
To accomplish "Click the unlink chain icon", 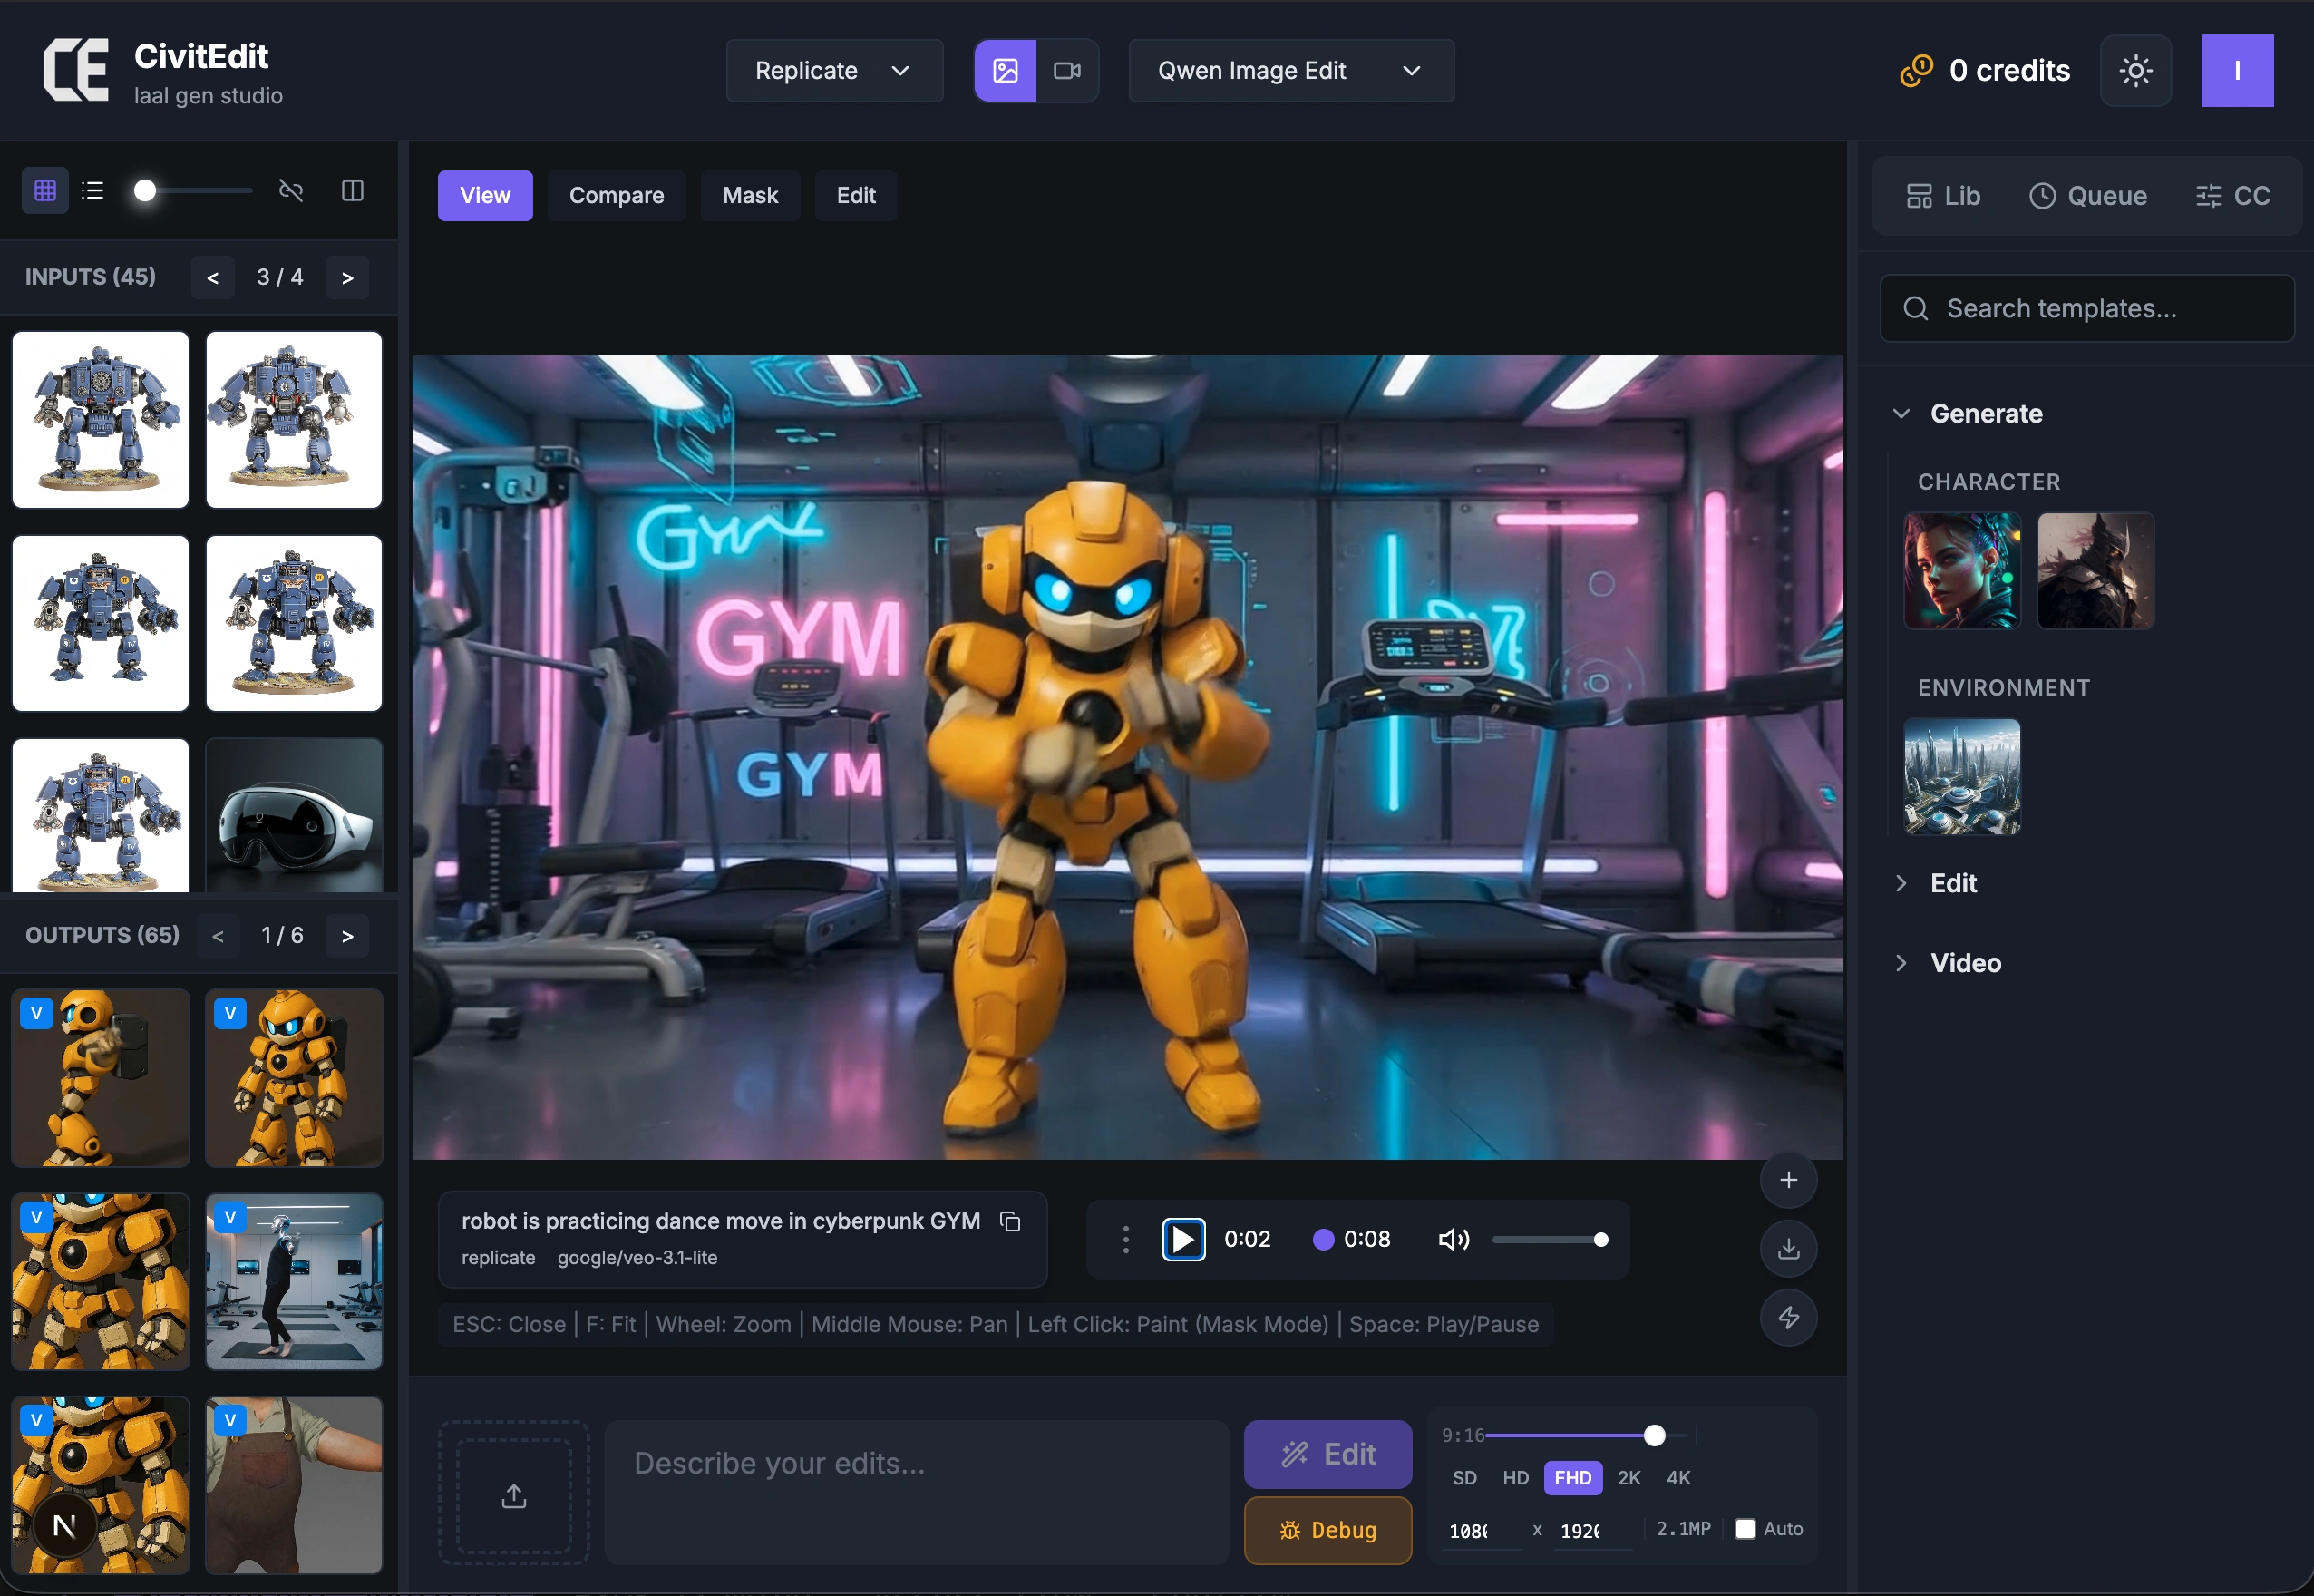I will (291, 191).
